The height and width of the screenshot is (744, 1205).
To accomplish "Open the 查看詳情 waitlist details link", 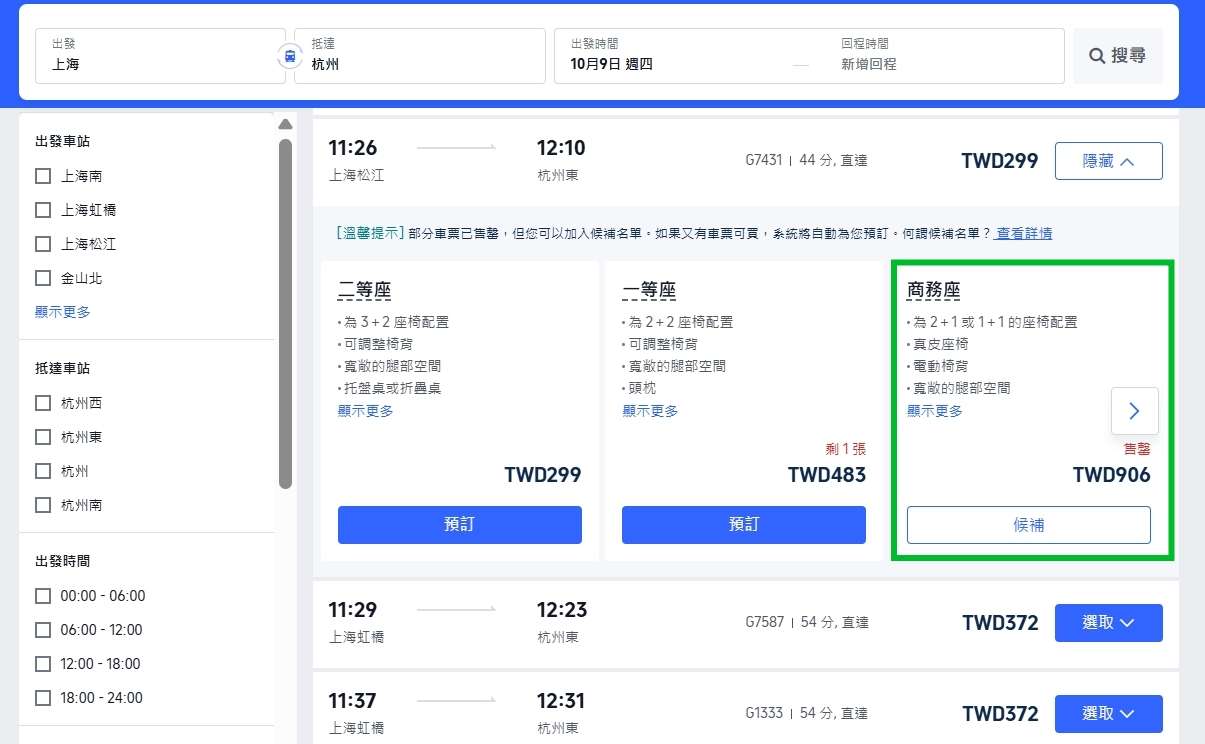I will tap(1023, 233).
